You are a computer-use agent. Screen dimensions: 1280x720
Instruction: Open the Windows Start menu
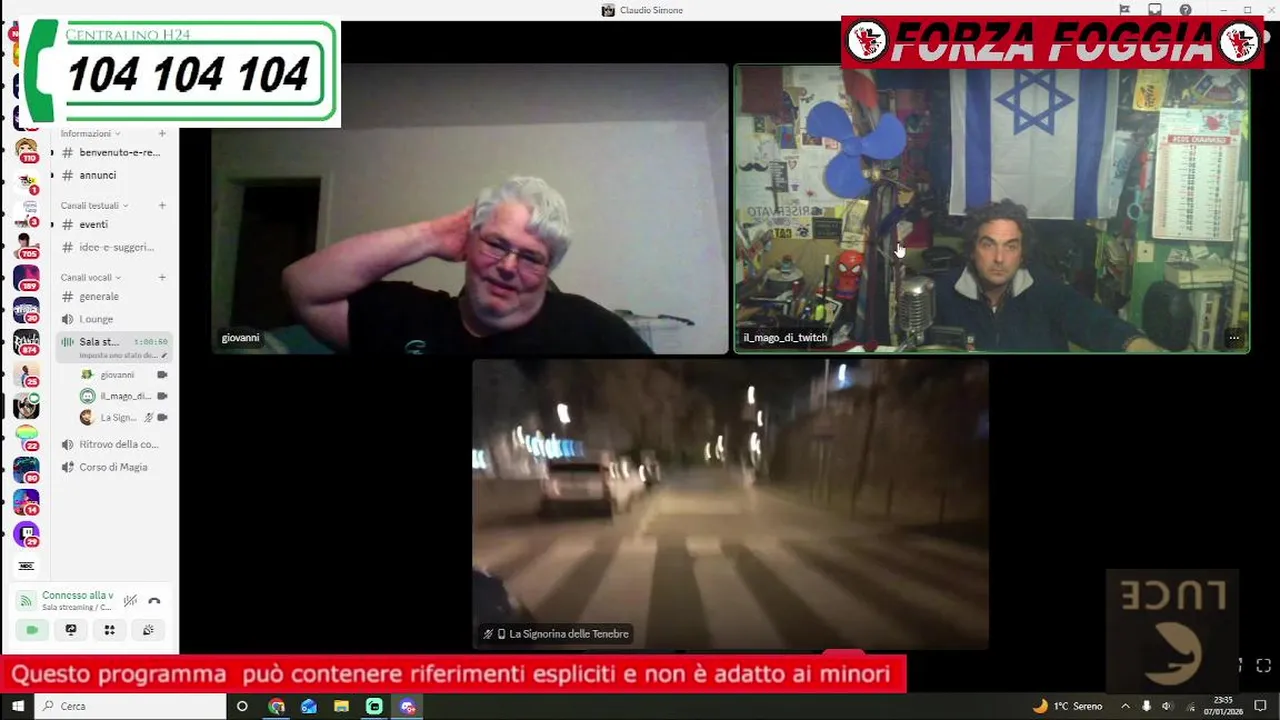17,706
